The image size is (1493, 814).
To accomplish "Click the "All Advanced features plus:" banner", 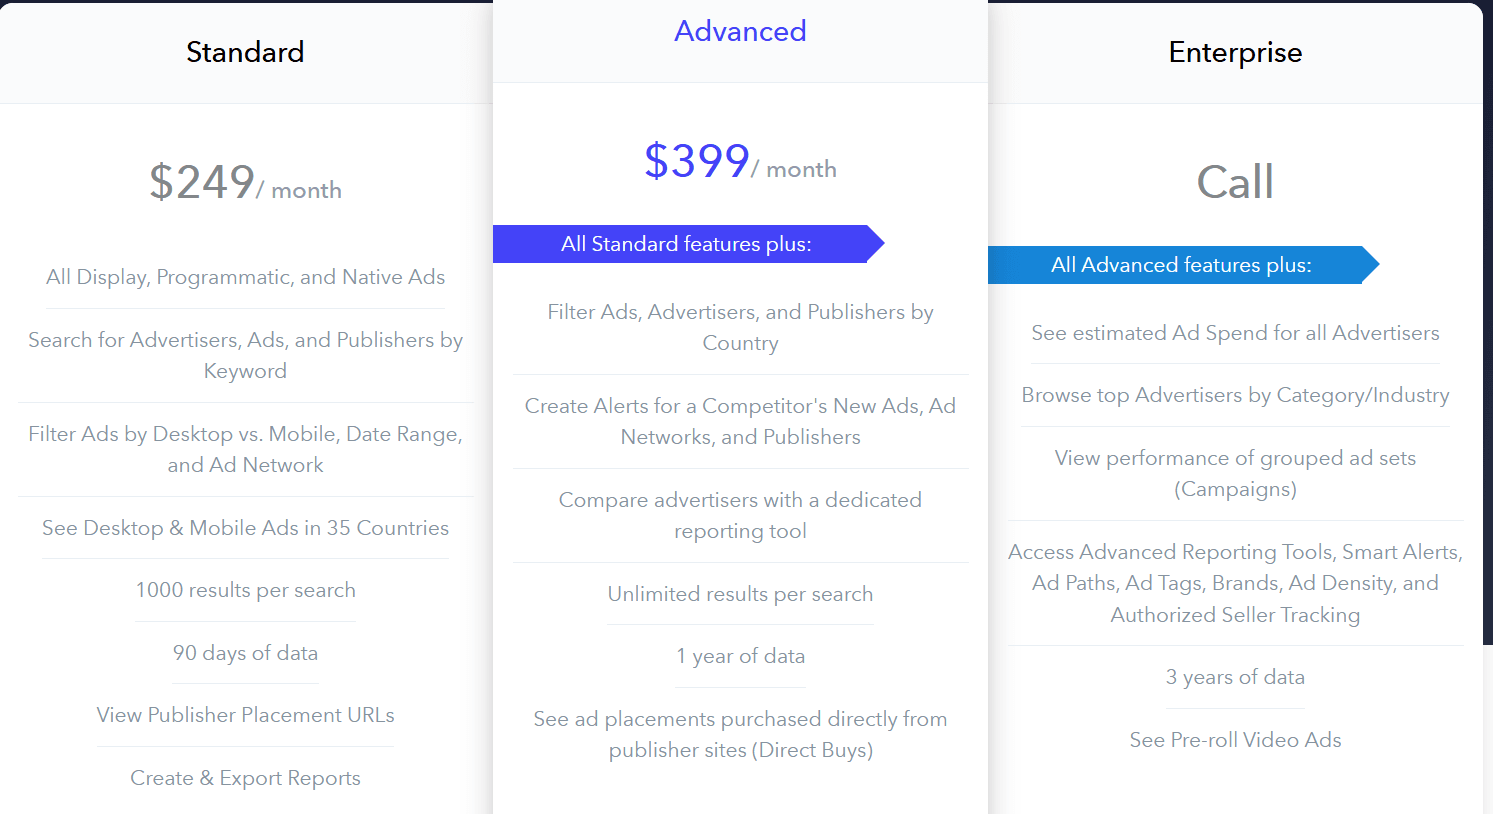I will (x=1181, y=265).
